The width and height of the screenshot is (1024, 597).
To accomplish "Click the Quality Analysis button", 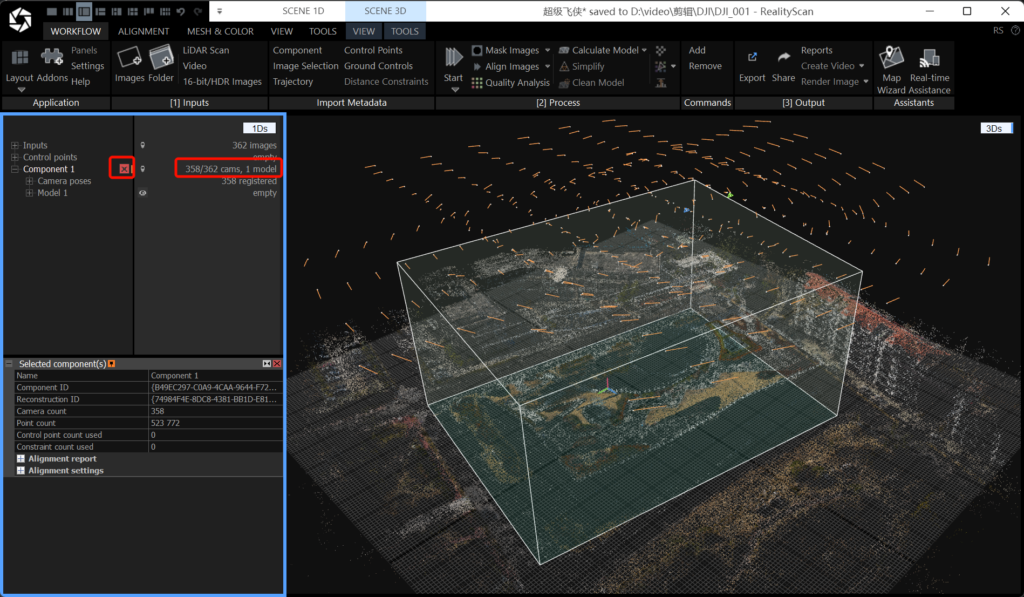I will tap(517, 83).
